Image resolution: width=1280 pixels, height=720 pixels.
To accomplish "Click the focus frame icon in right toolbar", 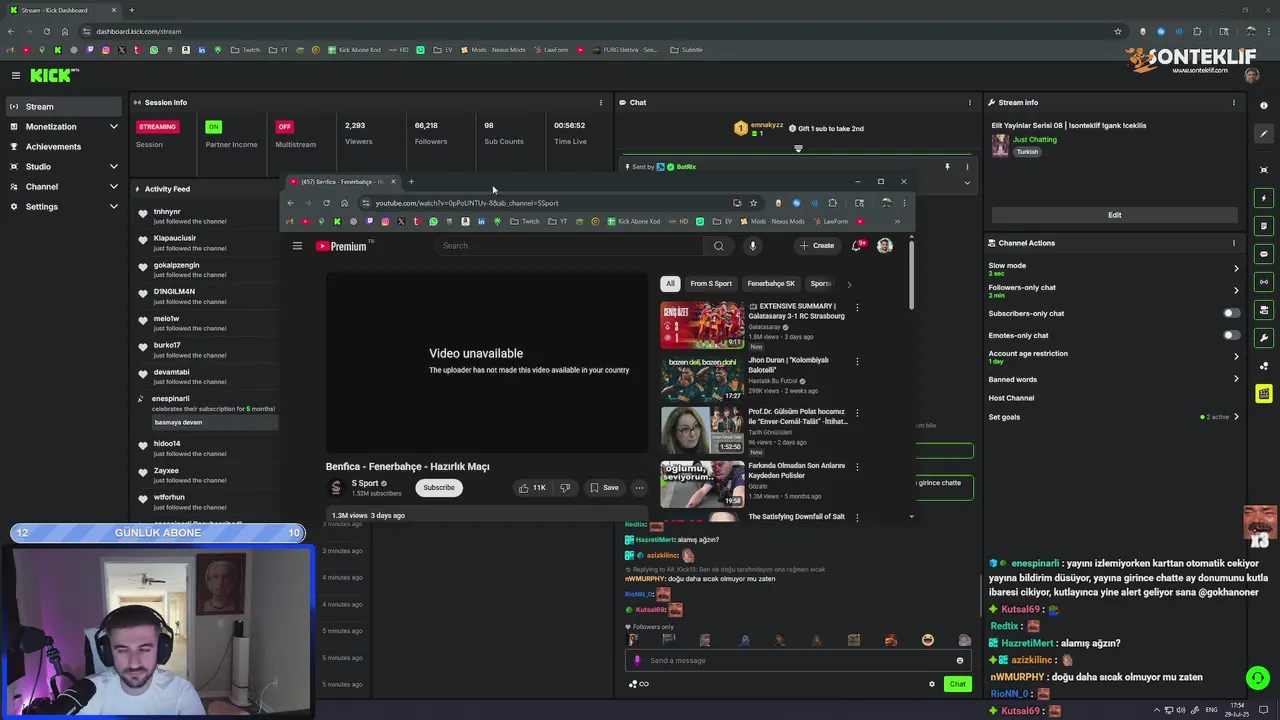I will 1264,170.
